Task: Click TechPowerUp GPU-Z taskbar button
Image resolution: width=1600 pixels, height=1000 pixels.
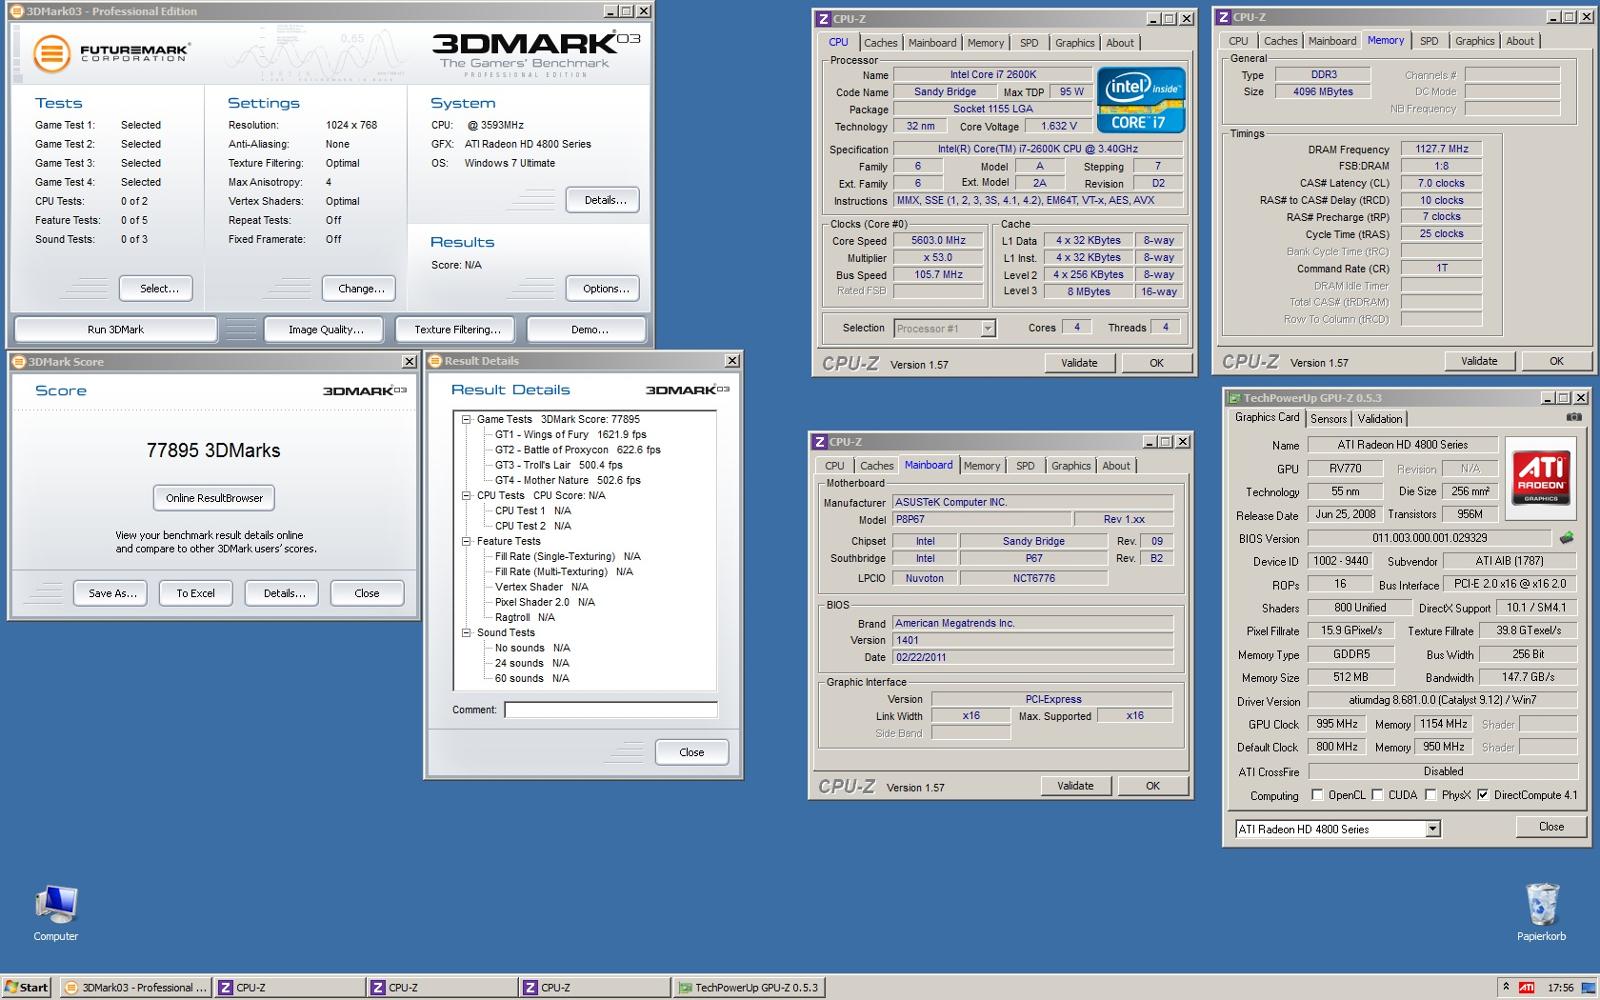Action: 748,987
